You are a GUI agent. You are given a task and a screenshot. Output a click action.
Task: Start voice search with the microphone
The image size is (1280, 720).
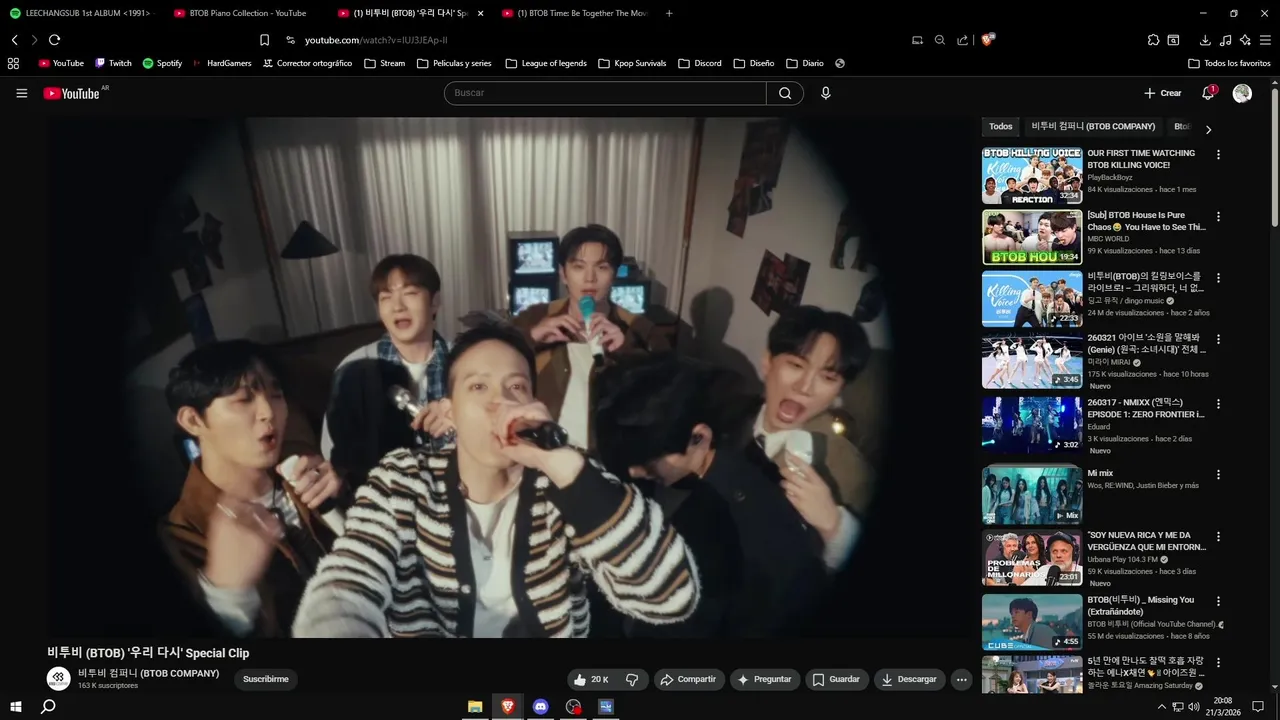click(x=825, y=93)
